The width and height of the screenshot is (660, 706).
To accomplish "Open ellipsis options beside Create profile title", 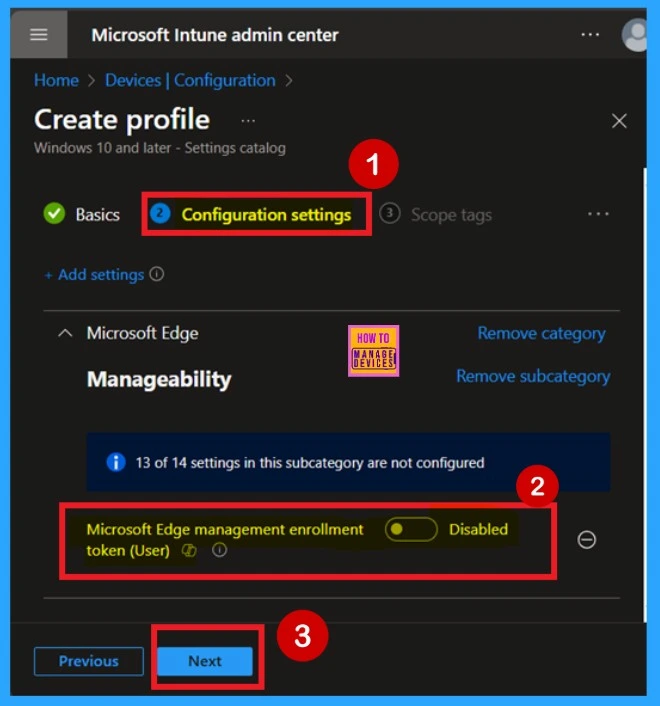I will 248,121.
